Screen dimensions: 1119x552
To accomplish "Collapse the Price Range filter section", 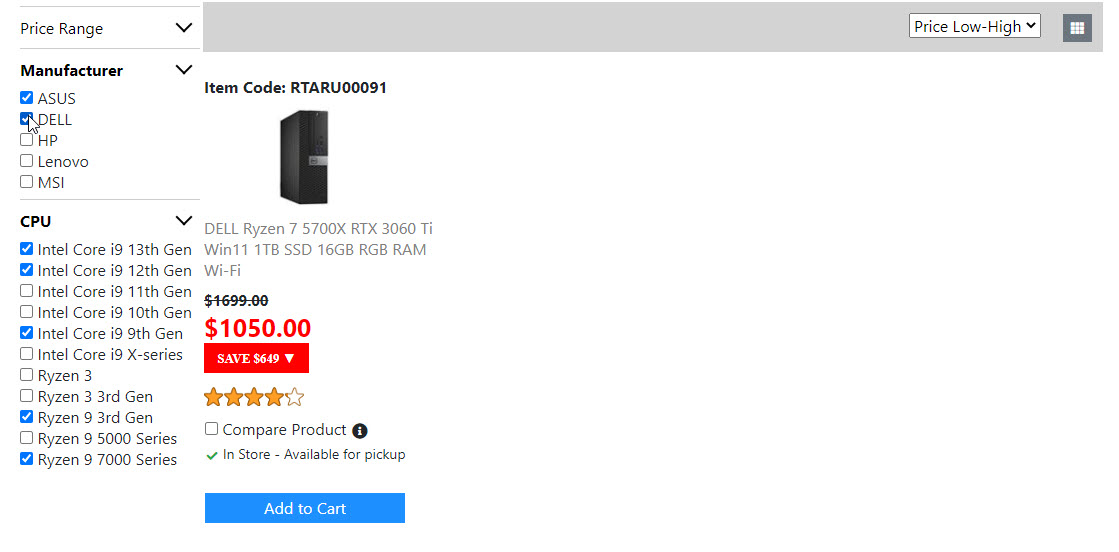I will point(183,28).
